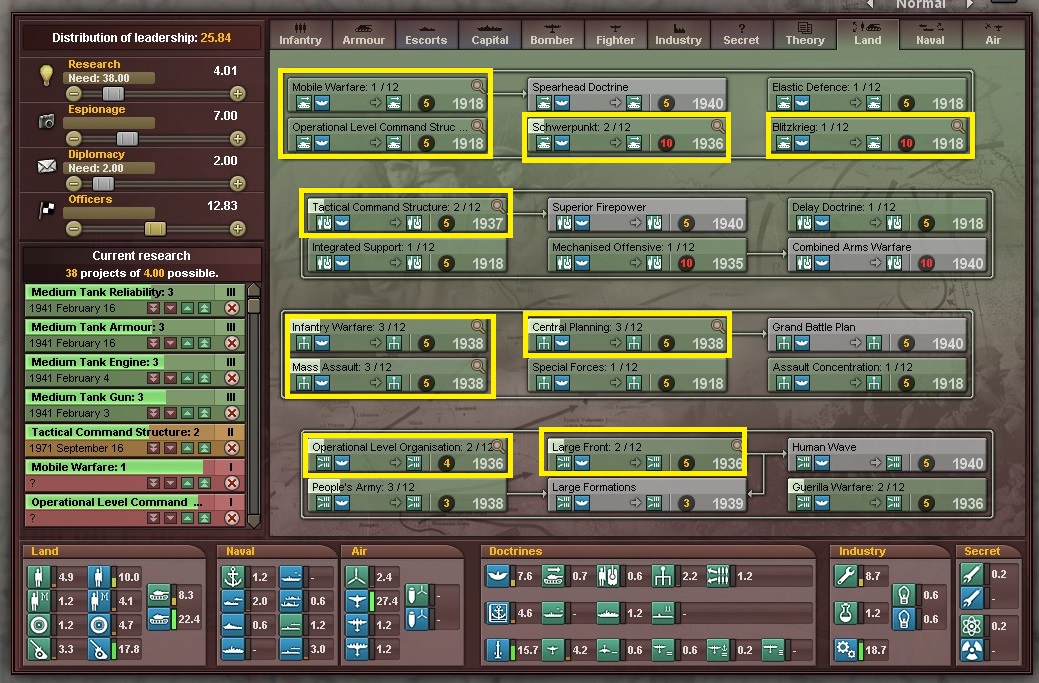Screen dimensions: 1039x683
Task: Click the Naval anchor icon showing 1.2
Action: [x=233, y=576]
